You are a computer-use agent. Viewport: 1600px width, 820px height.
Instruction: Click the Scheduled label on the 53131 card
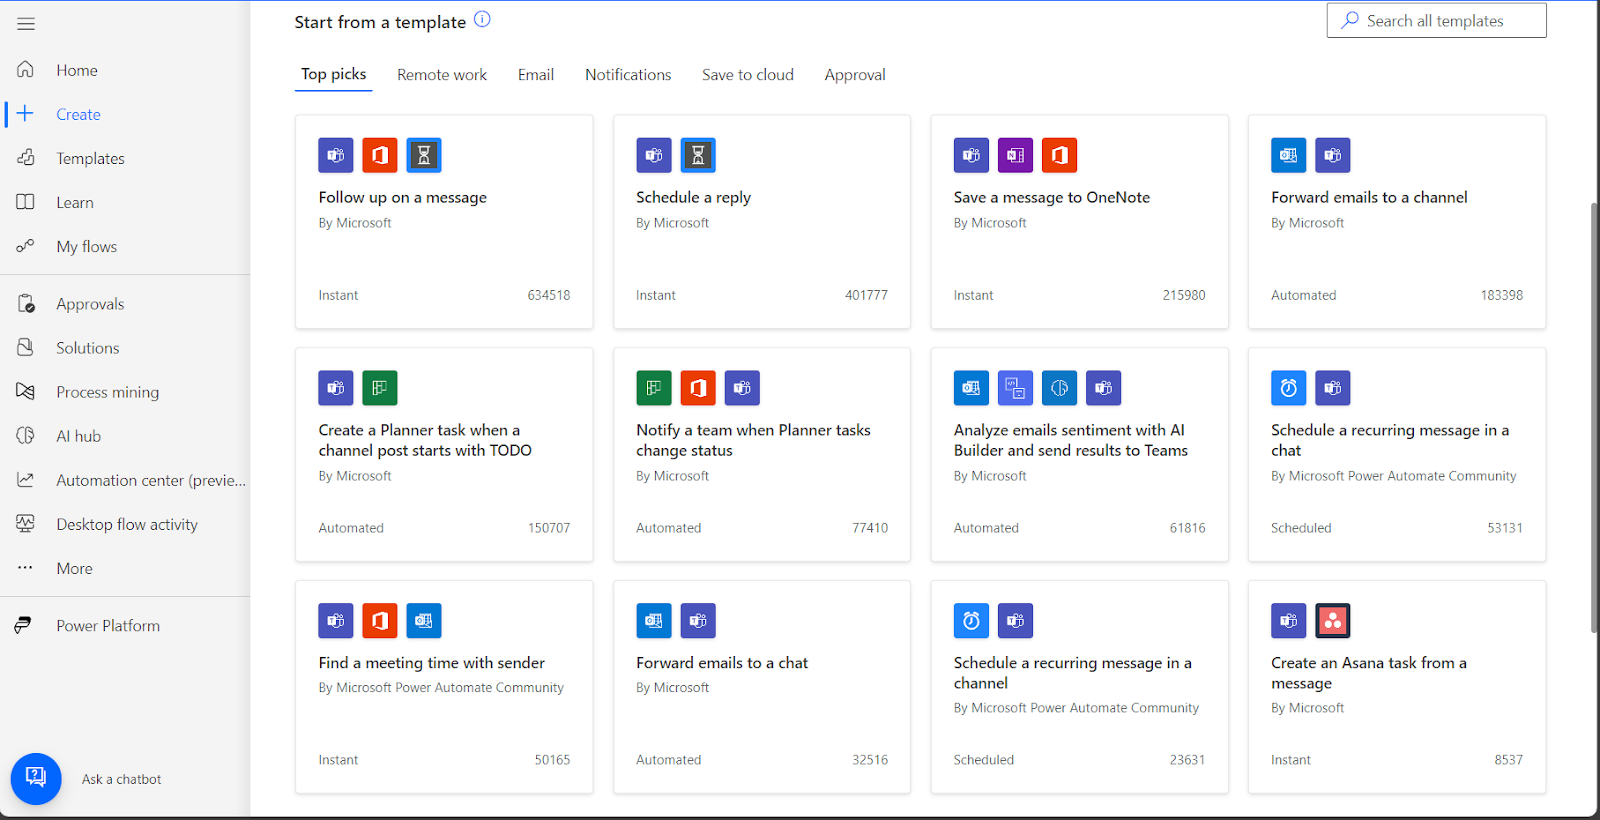[1301, 528]
